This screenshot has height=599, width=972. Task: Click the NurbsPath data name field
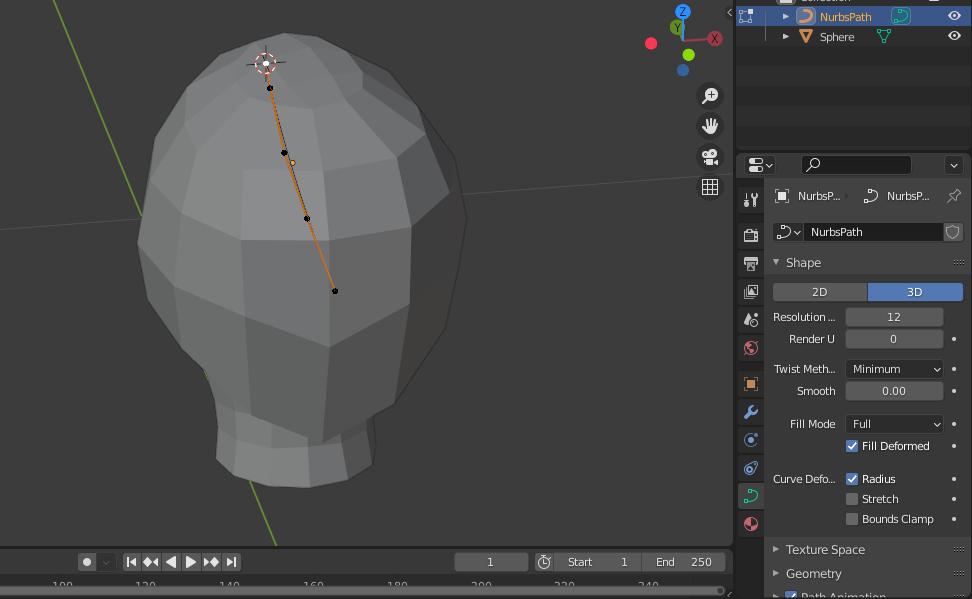tap(873, 232)
